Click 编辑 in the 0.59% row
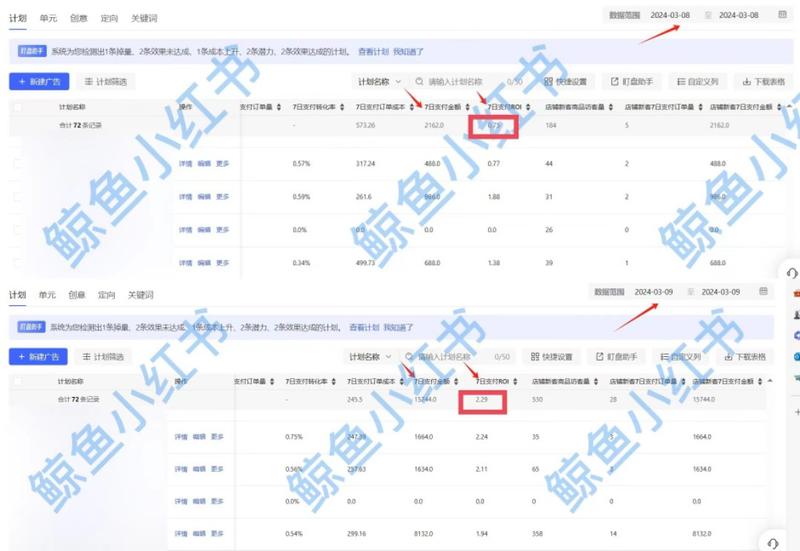 tap(204, 196)
